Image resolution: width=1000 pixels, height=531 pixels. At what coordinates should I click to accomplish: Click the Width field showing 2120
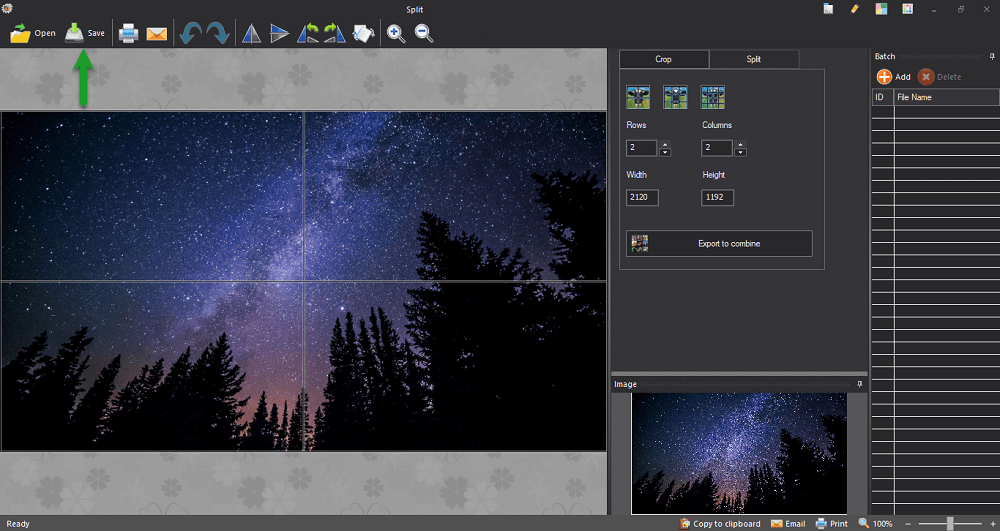[642, 198]
